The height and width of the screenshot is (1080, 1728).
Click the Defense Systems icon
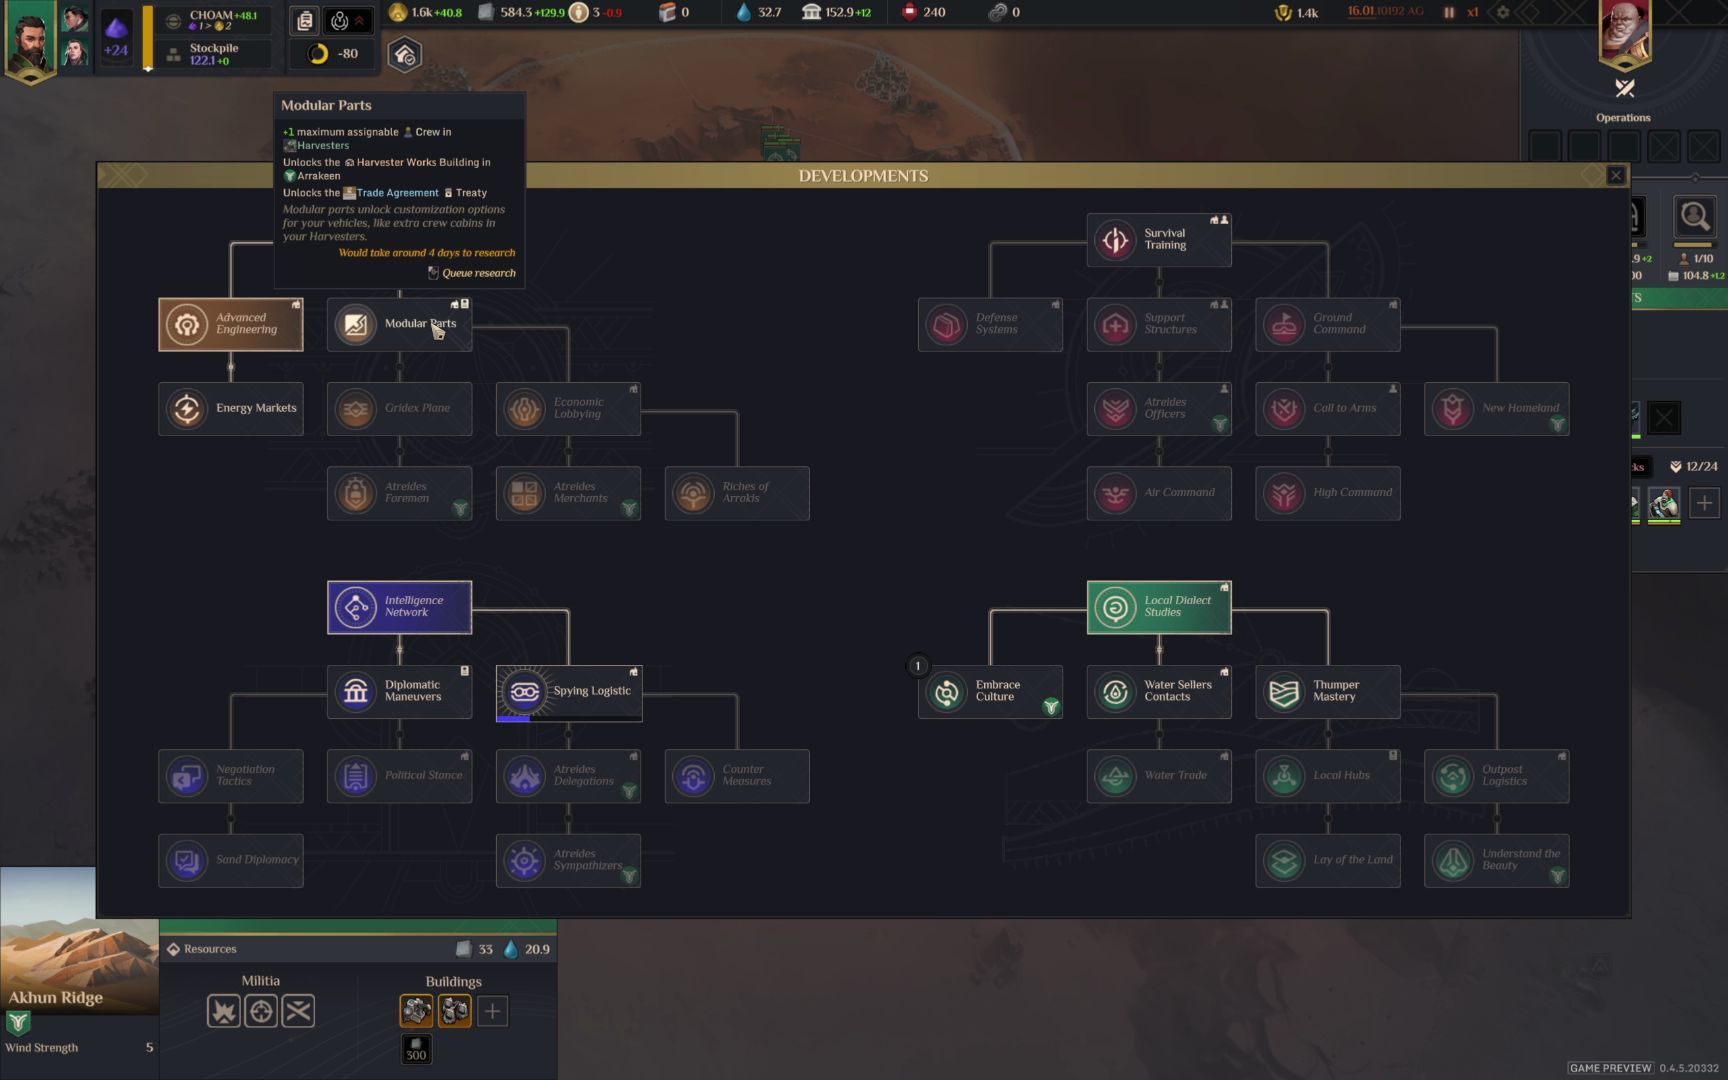pyautogui.click(x=946, y=324)
